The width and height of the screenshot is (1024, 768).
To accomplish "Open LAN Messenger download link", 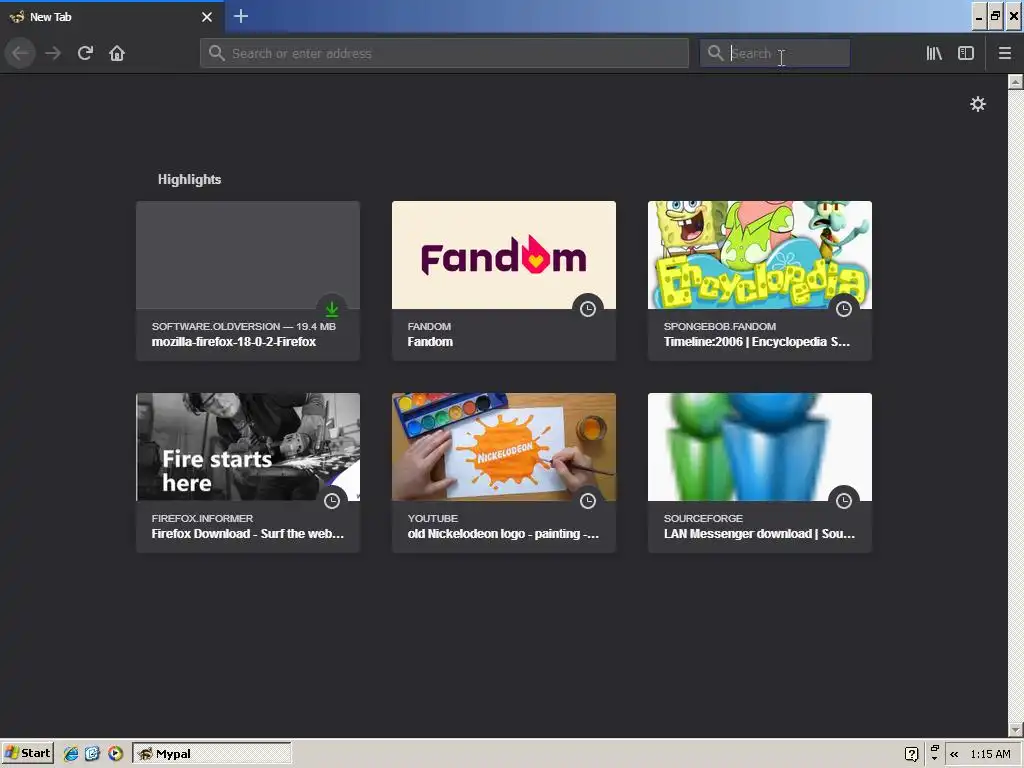I will (x=759, y=534).
